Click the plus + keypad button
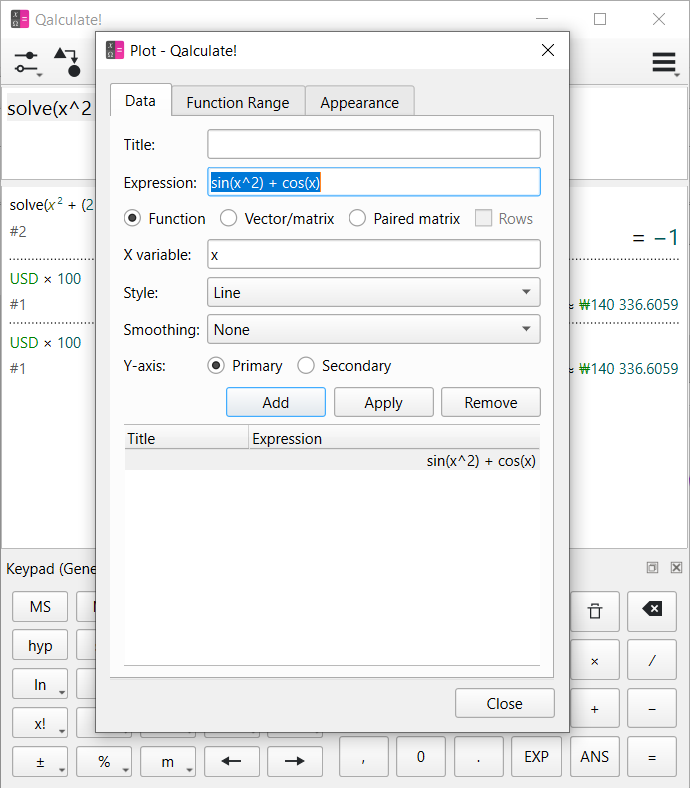 click(595, 709)
